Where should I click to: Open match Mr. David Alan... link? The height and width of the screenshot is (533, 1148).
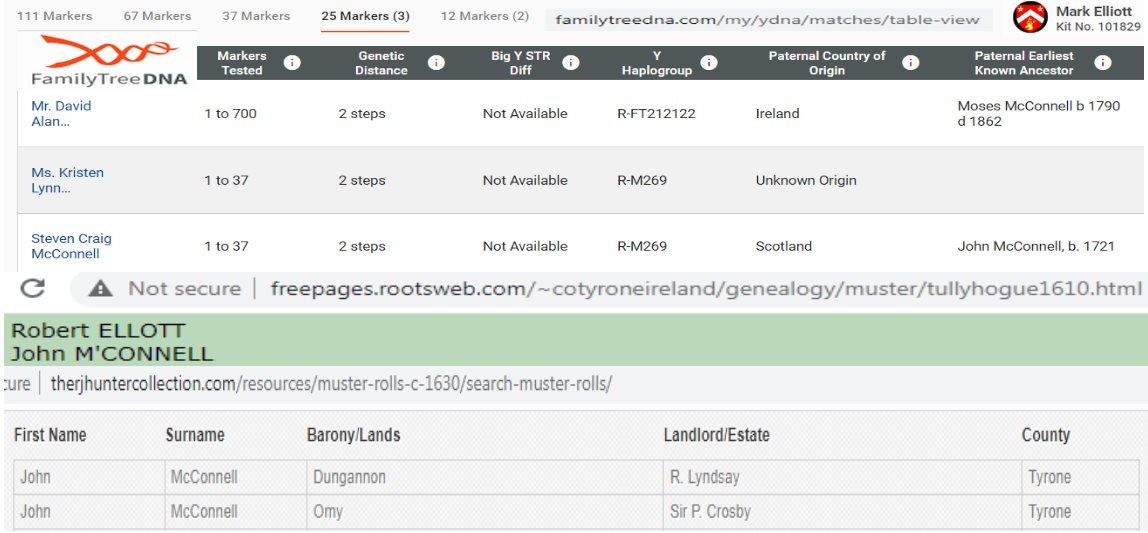pyautogui.click(x=61, y=114)
